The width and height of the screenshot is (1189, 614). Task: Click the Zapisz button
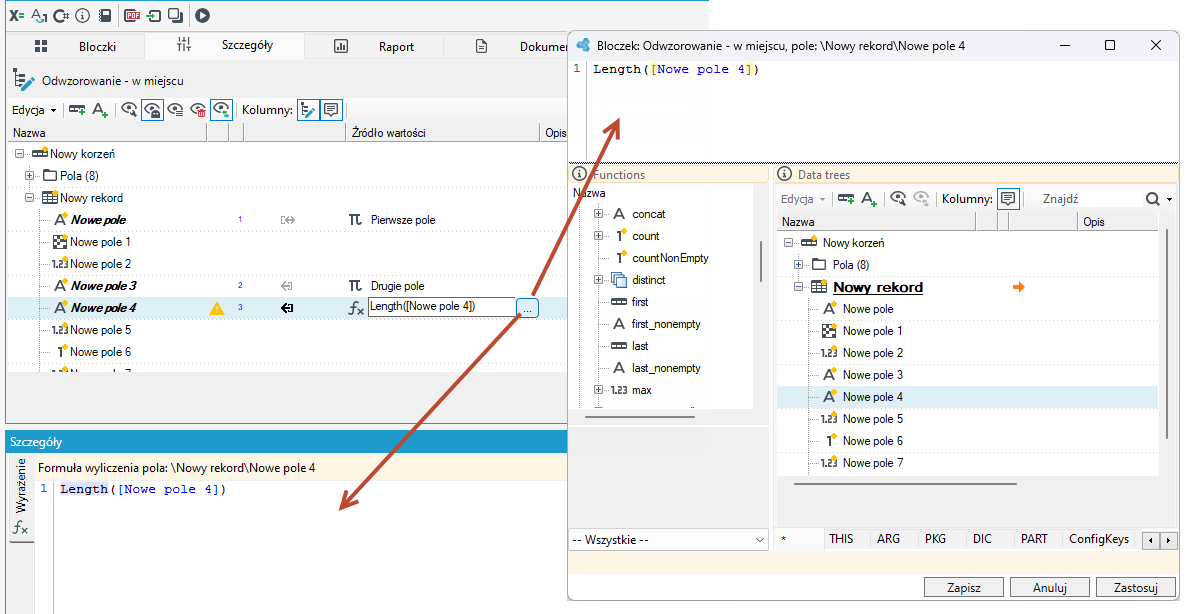coord(964,587)
